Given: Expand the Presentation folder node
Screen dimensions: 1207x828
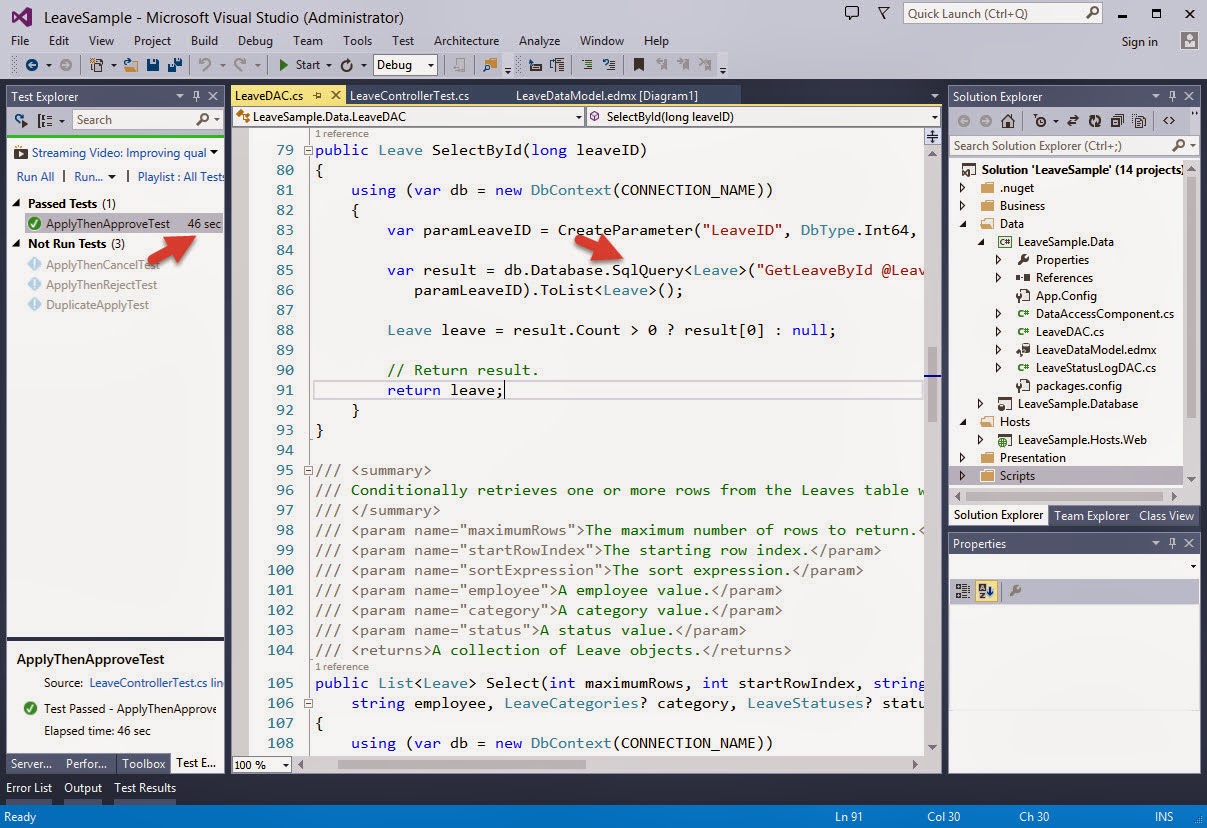Looking at the screenshot, I should pos(963,458).
